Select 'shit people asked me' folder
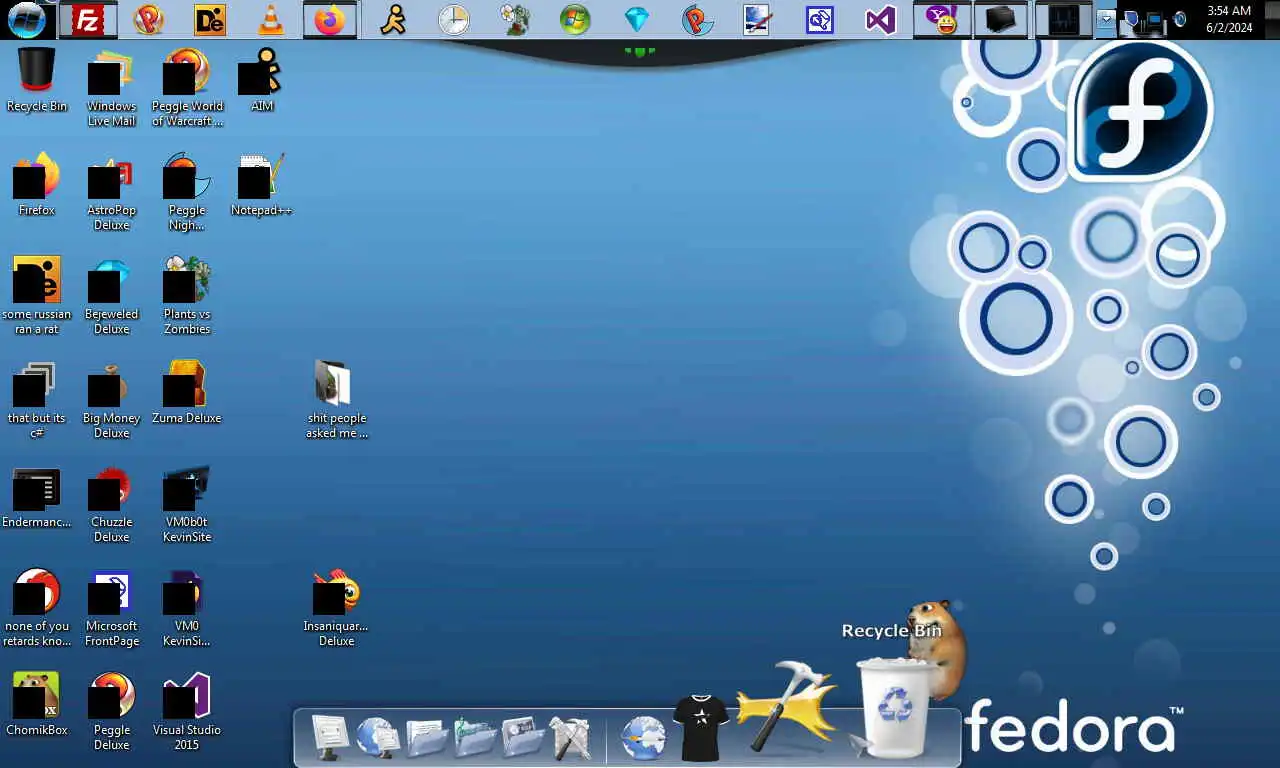The width and height of the screenshot is (1280, 768). [x=336, y=400]
